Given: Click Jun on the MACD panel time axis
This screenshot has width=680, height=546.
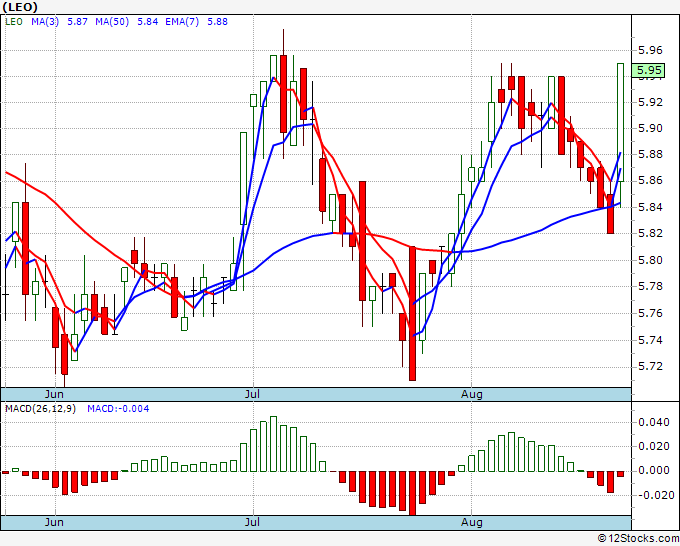Looking at the screenshot, I should (x=54, y=522).
